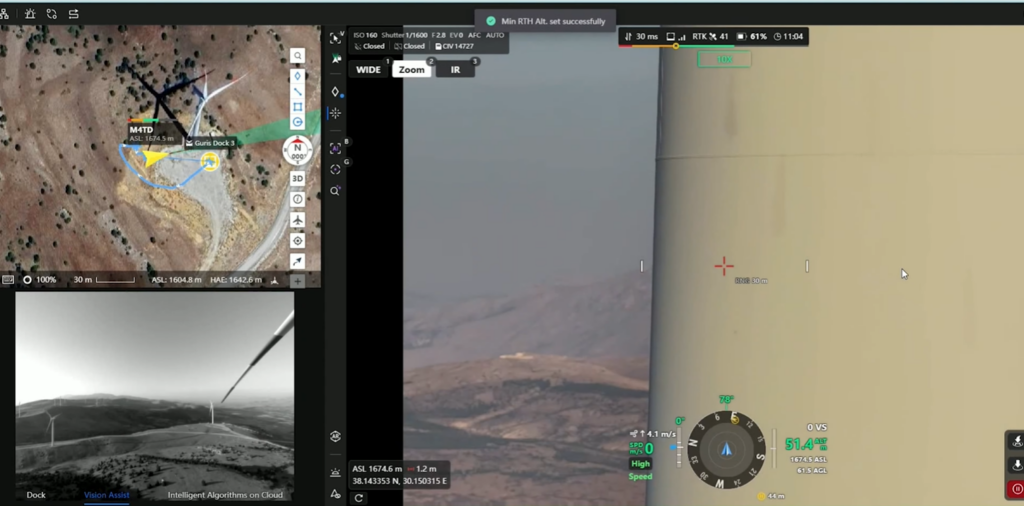Open the AUTO exposure mode dropdown
The image size is (1024, 506).
[x=495, y=35]
